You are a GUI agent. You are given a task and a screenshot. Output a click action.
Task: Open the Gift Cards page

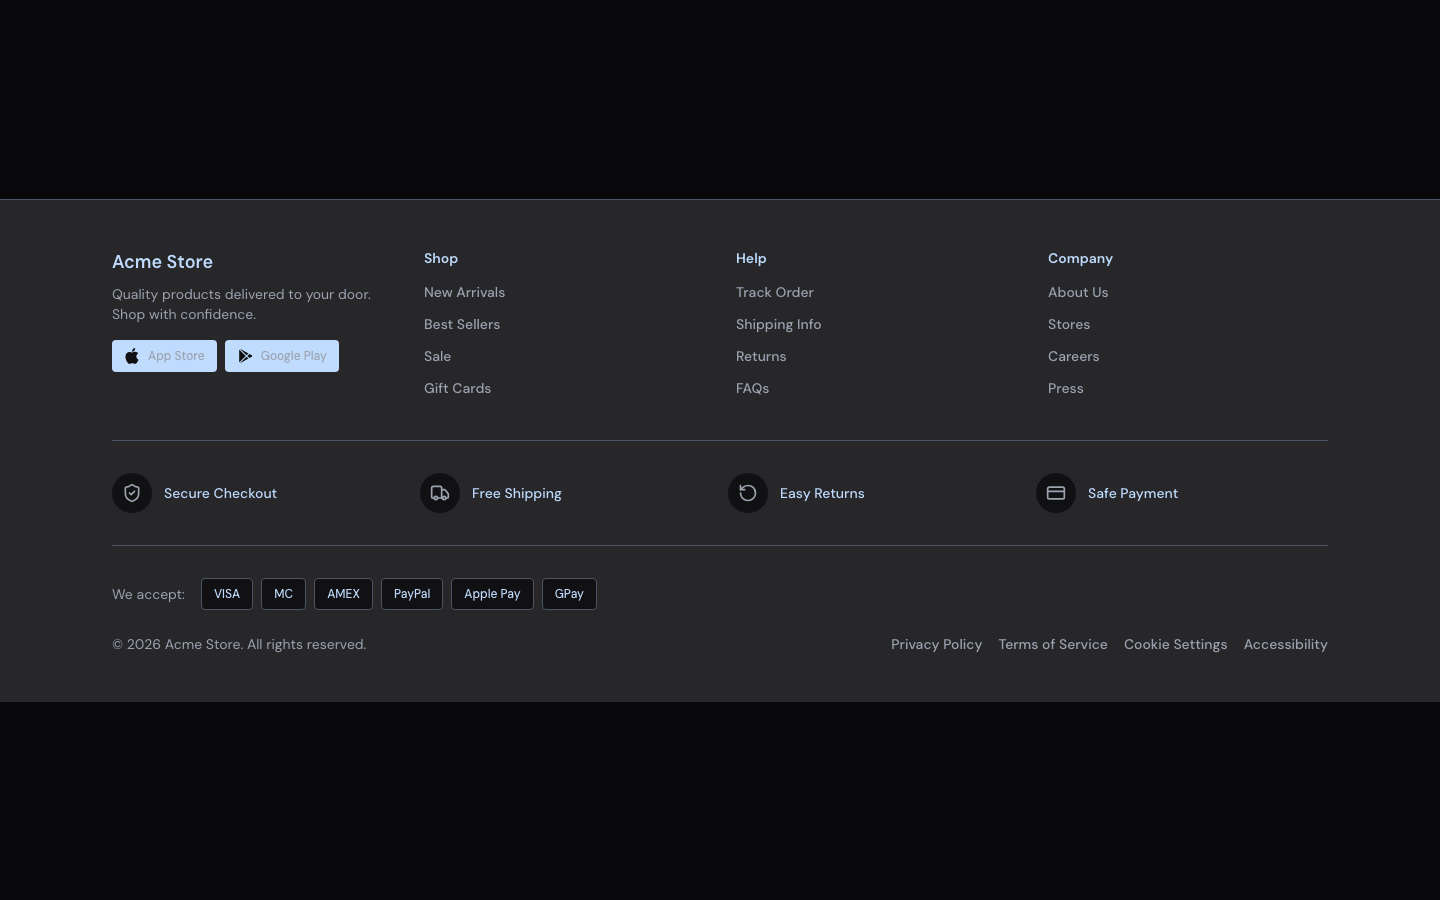point(457,388)
